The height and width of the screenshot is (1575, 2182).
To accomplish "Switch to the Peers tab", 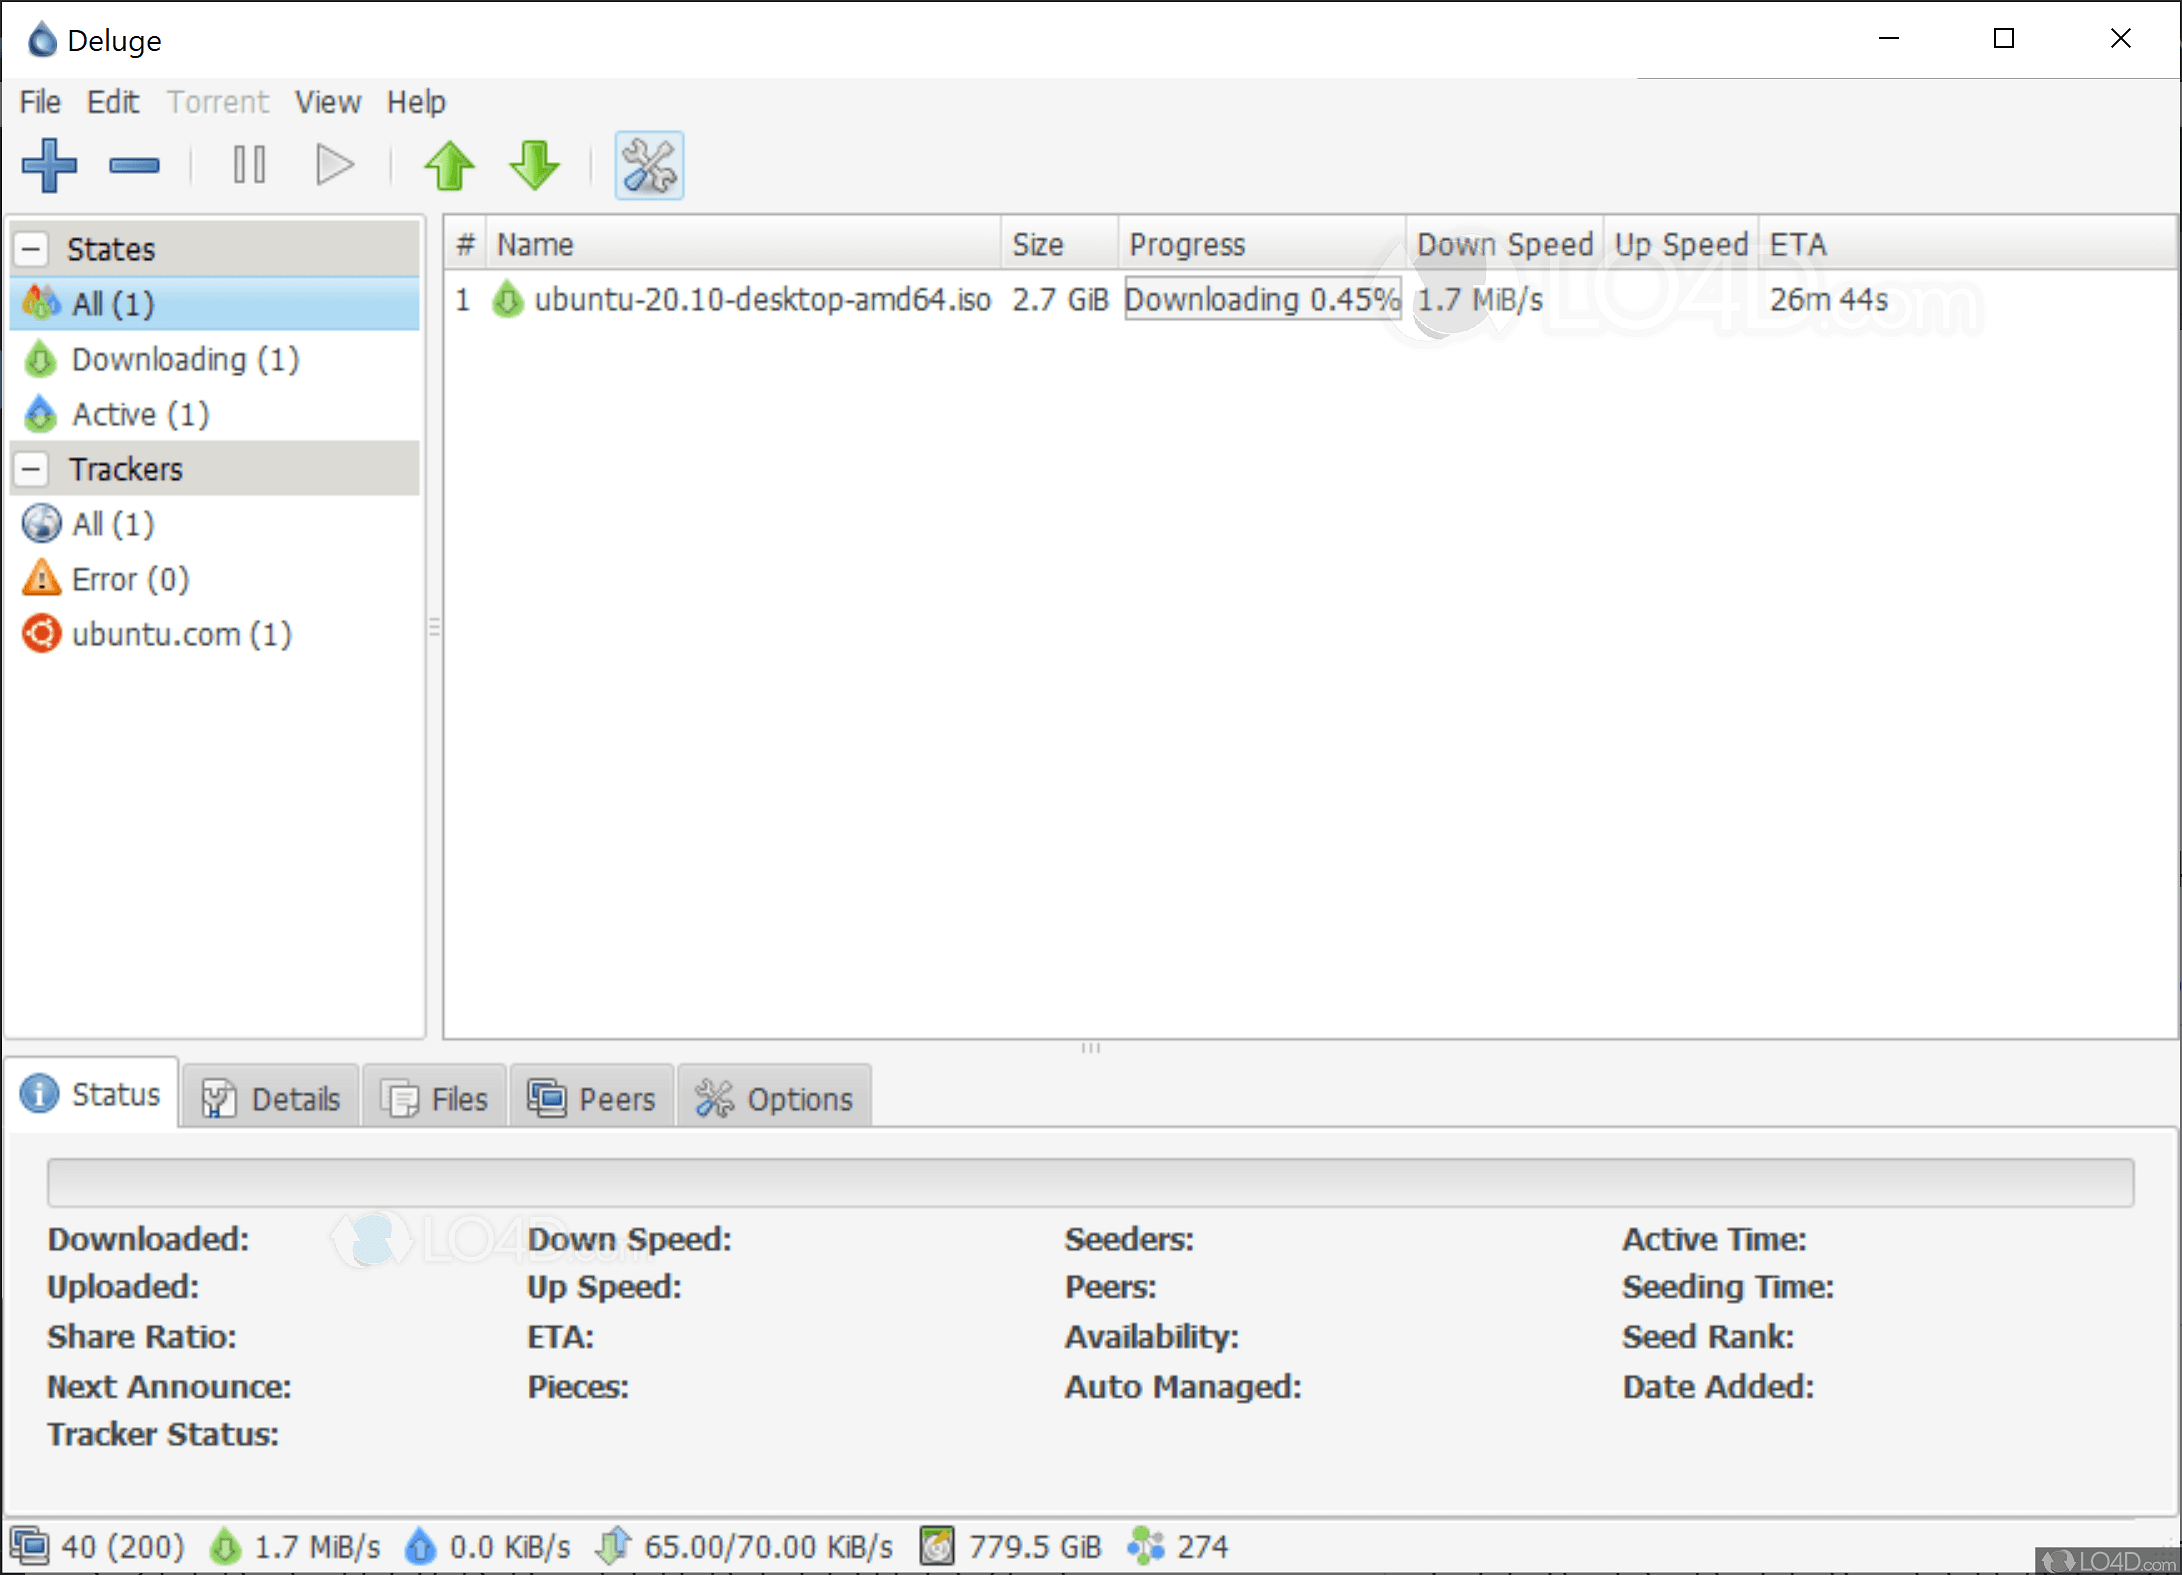I will tap(592, 1098).
